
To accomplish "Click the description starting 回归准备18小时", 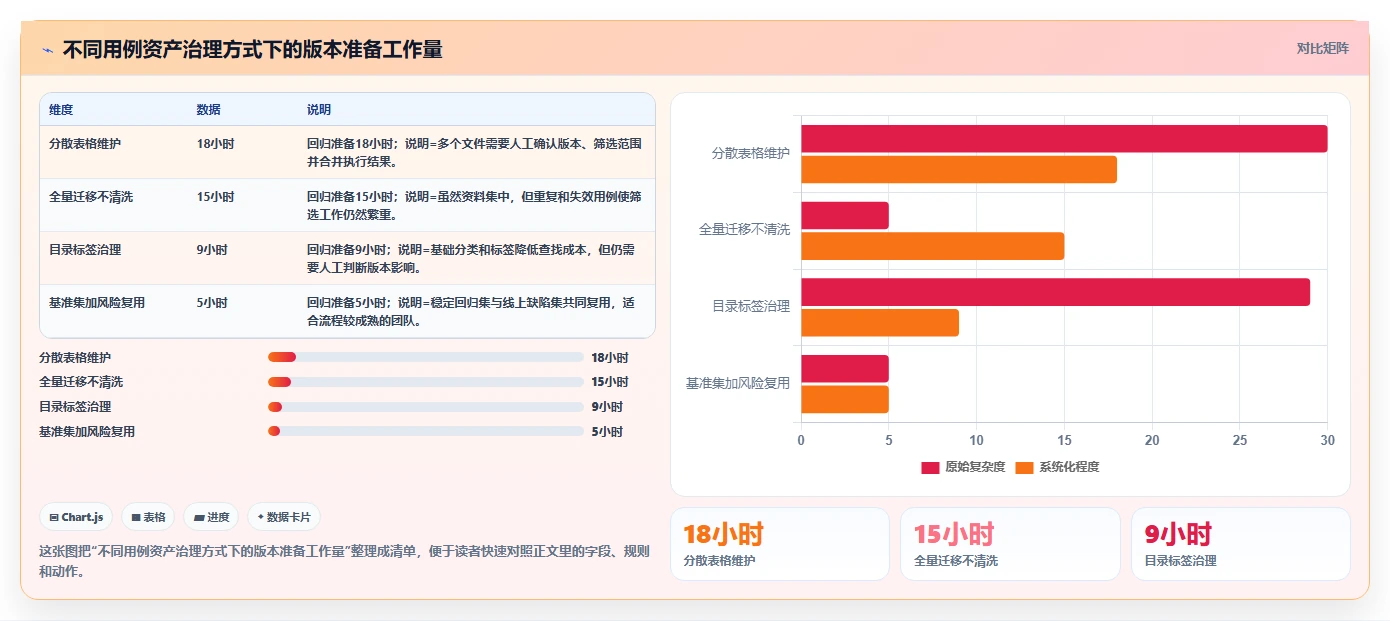I will (x=474, y=152).
